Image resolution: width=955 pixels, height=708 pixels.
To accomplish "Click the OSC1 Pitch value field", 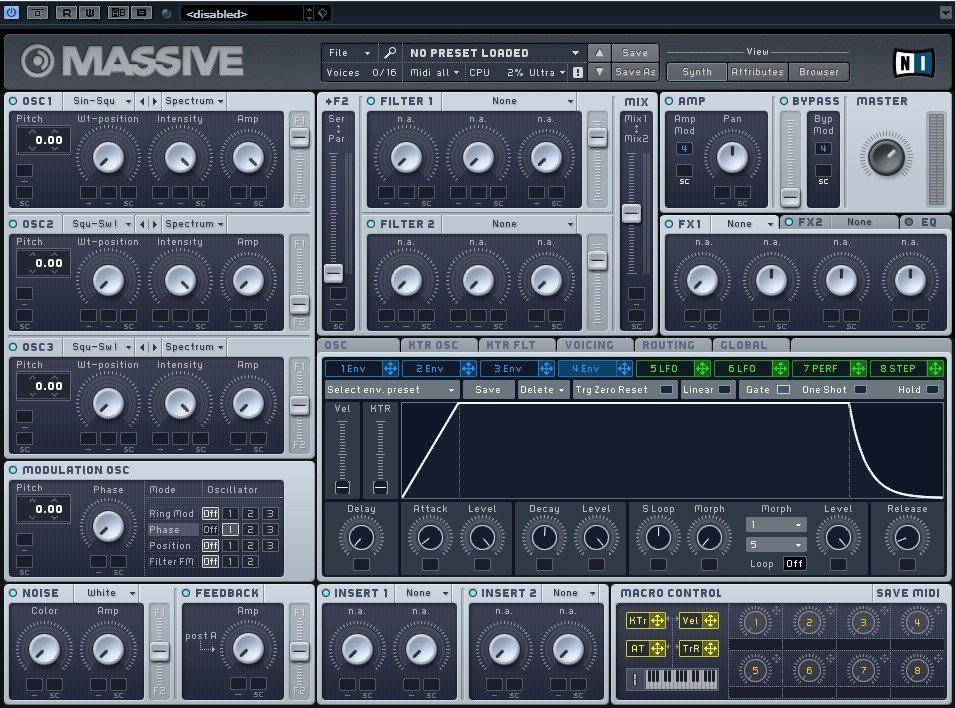I will pos(43,141).
